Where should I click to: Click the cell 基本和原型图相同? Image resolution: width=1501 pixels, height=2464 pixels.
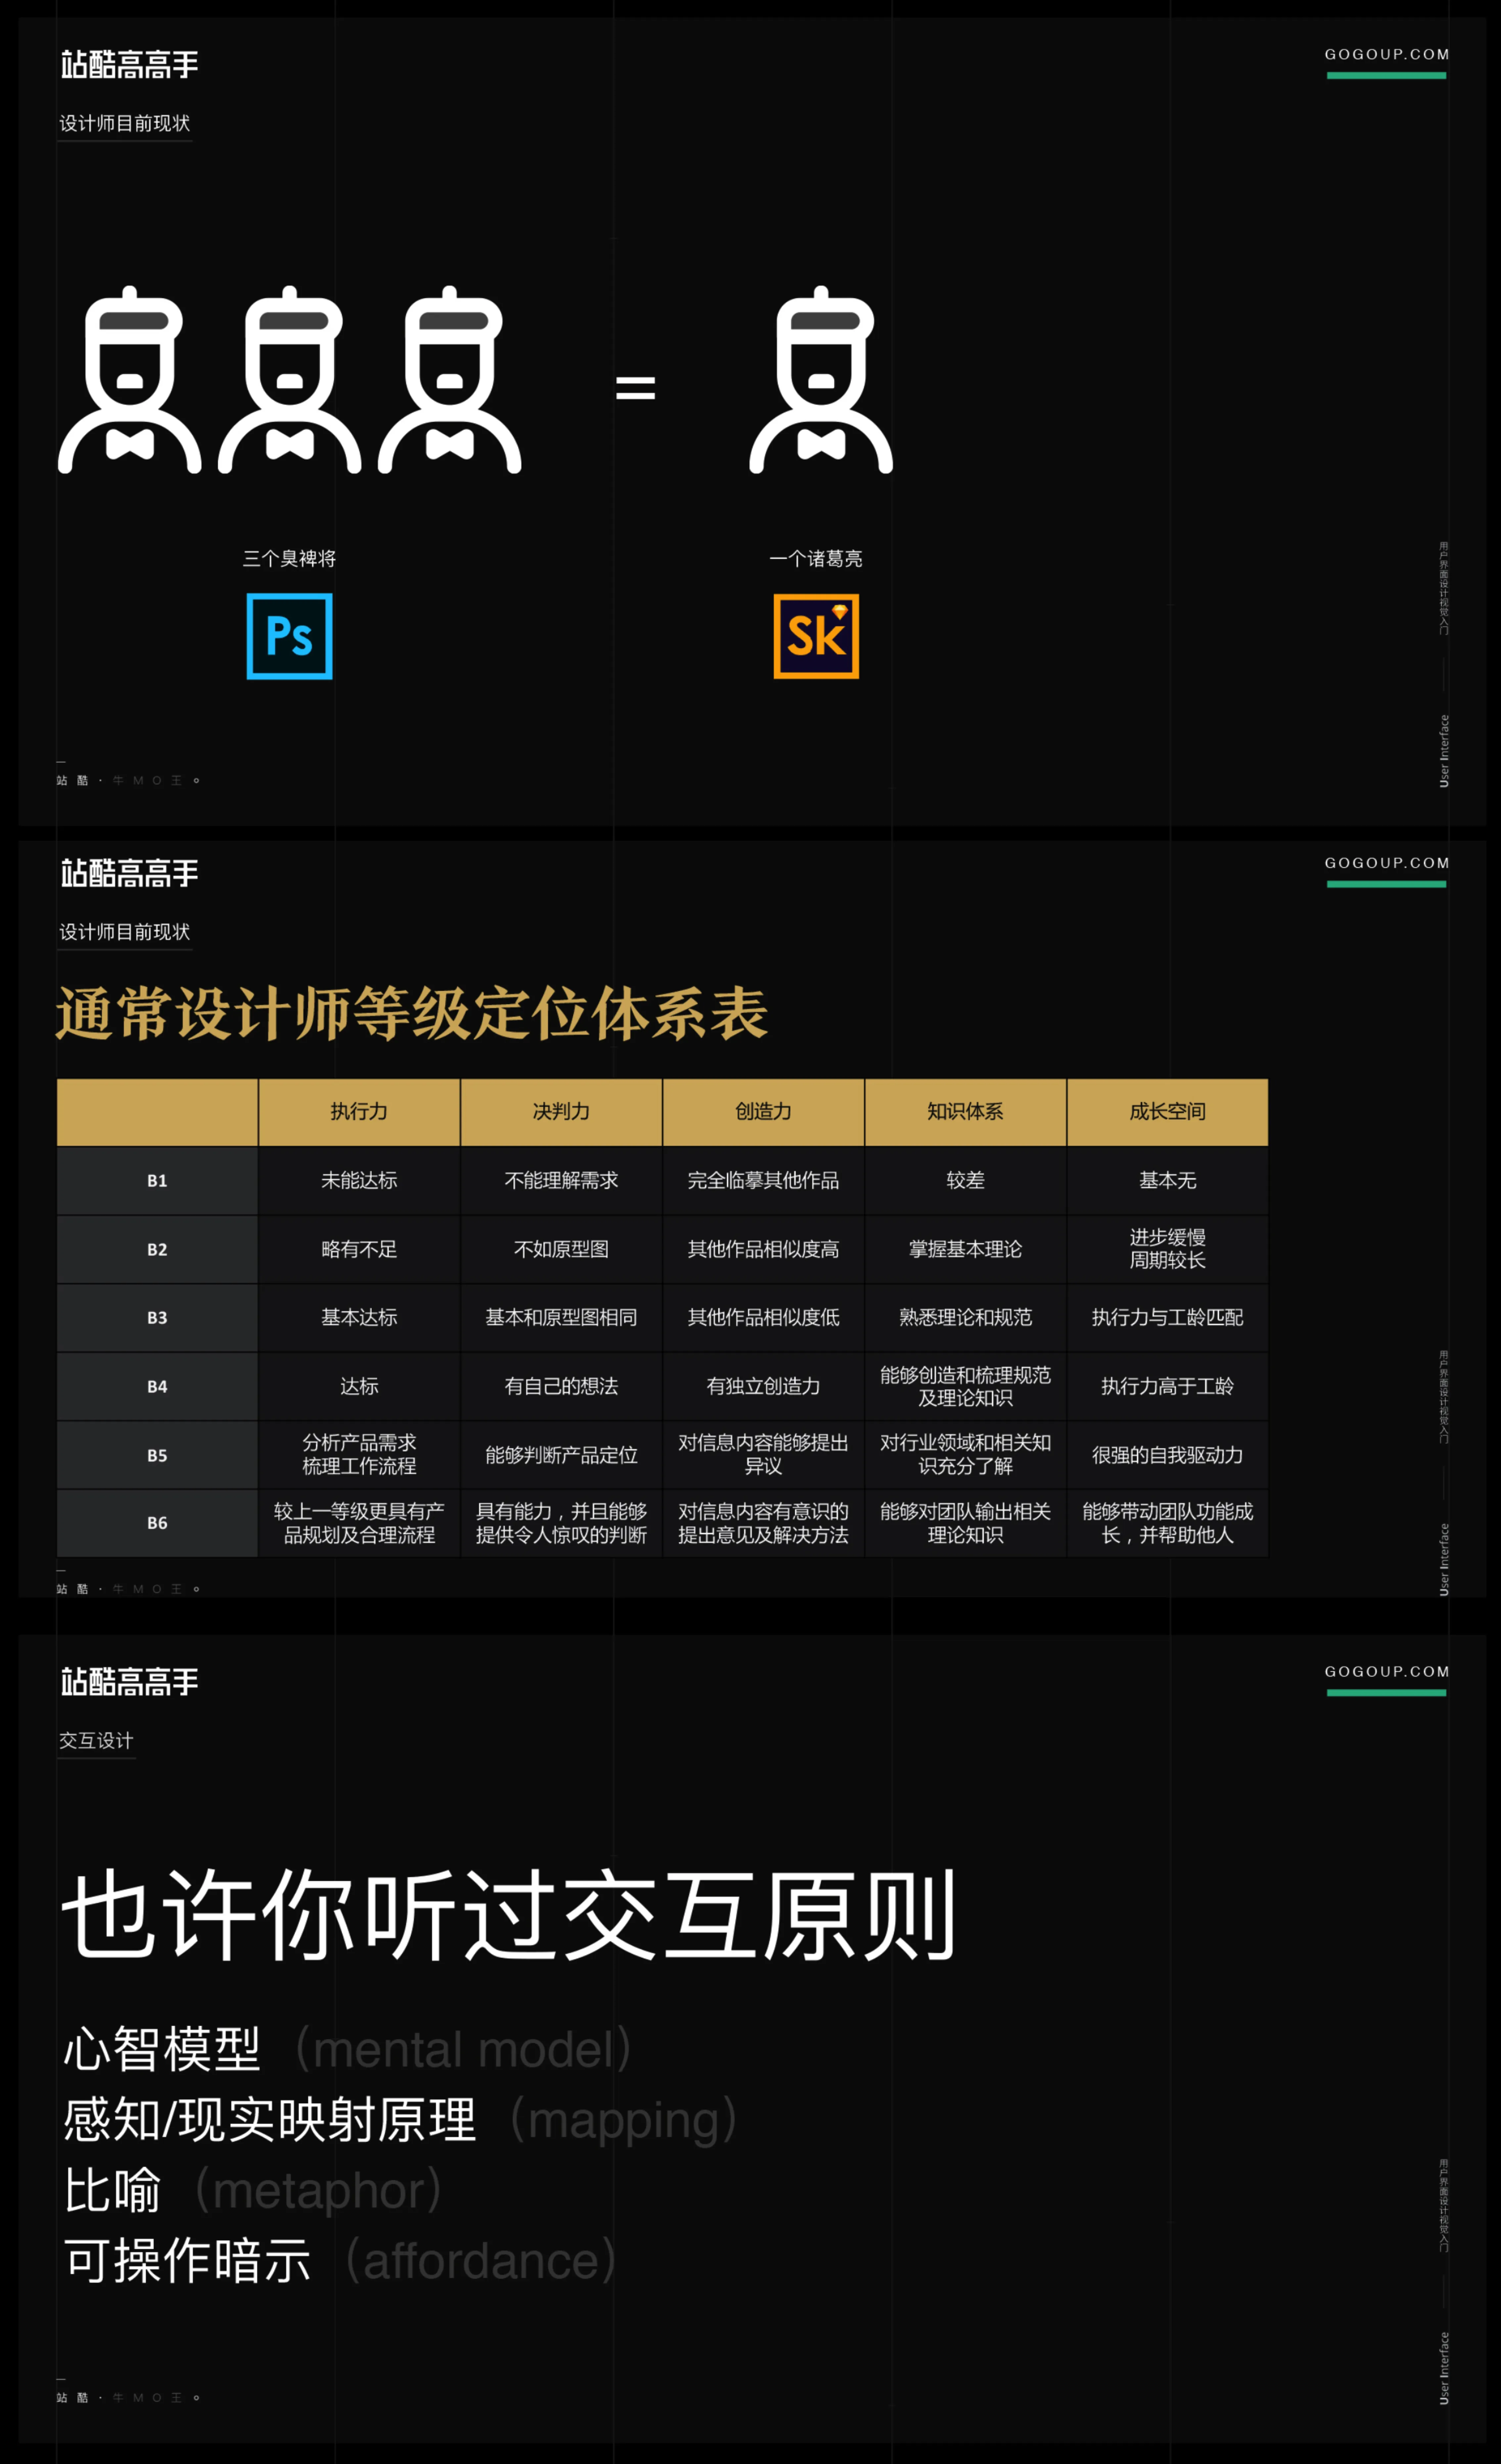(x=561, y=1318)
